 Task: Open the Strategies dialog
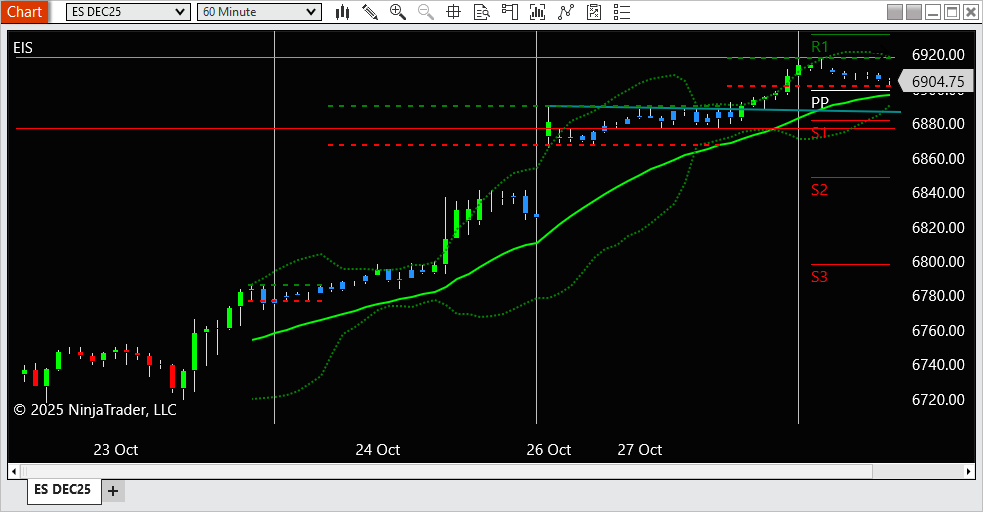point(594,12)
